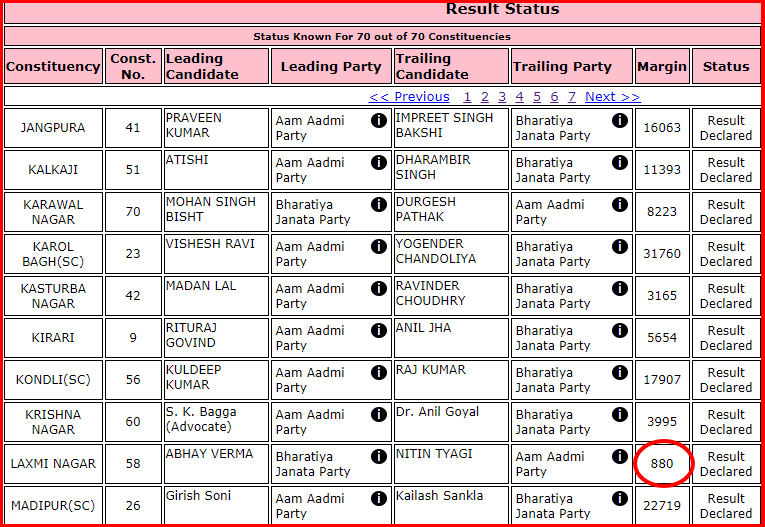765x527 pixels.
Task: Select the MADIPUR(SC) constituency cell
Action: pyautogui.click(x=54, y=506)
